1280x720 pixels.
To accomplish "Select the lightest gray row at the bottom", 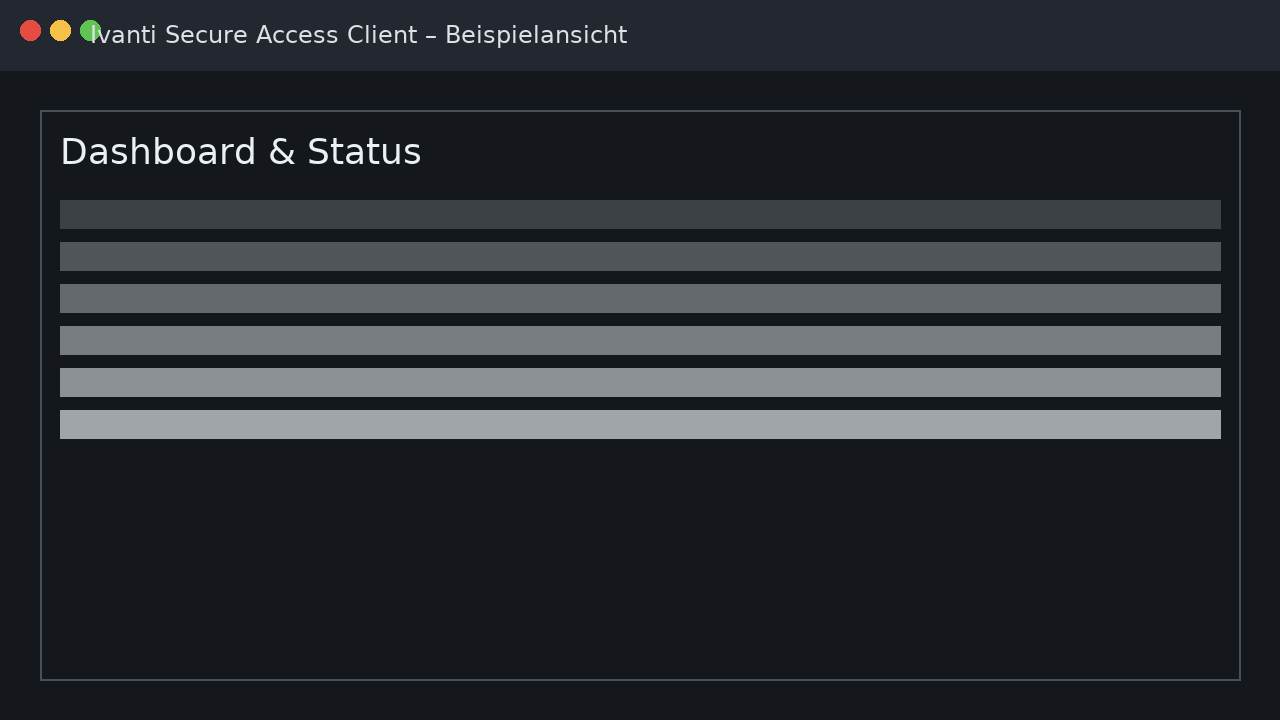I will [640, 424].
